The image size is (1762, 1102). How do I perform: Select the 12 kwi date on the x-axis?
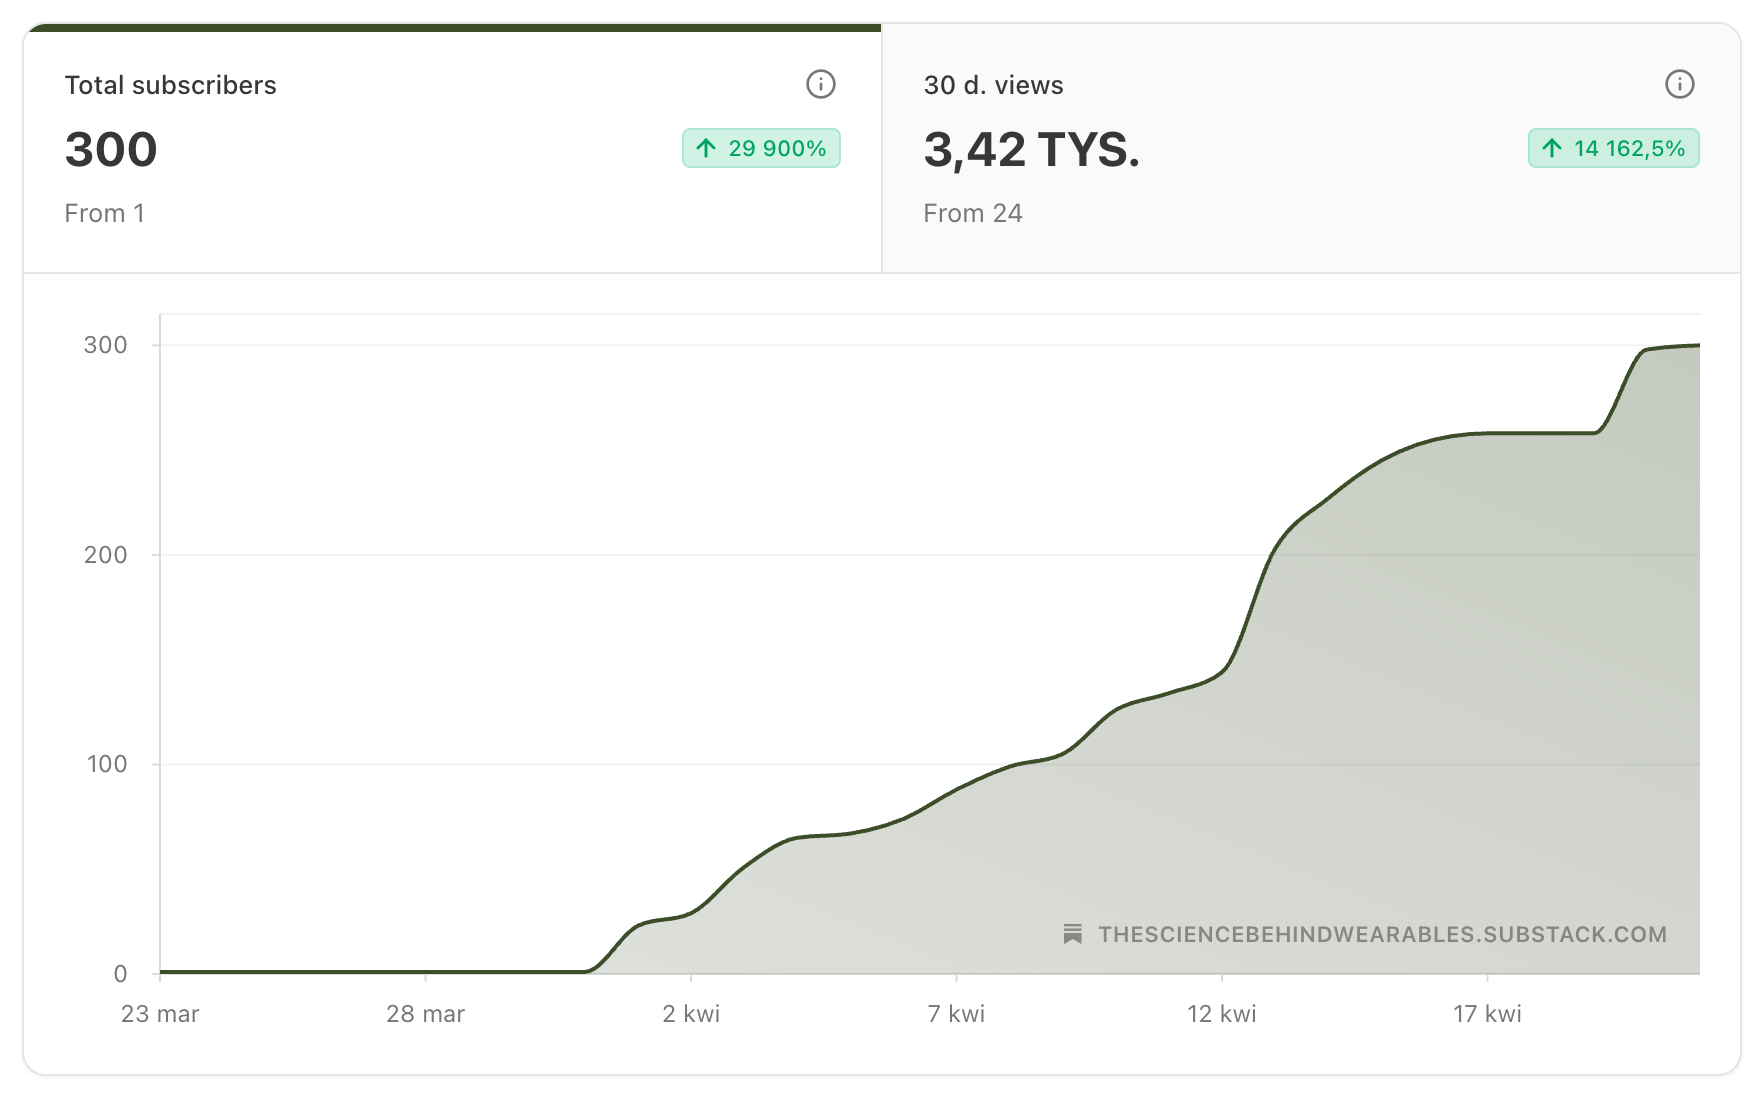tap(1221, 1013)
